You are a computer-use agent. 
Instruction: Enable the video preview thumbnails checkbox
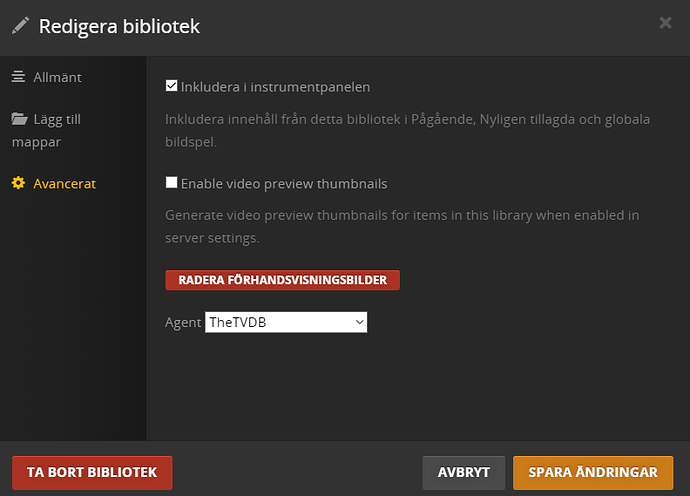[172, 183]
